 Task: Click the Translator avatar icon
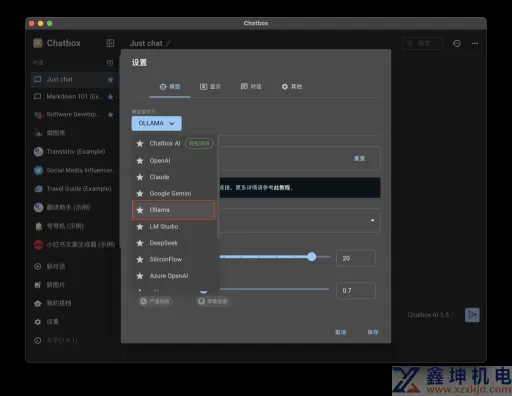tap(38, 152)
